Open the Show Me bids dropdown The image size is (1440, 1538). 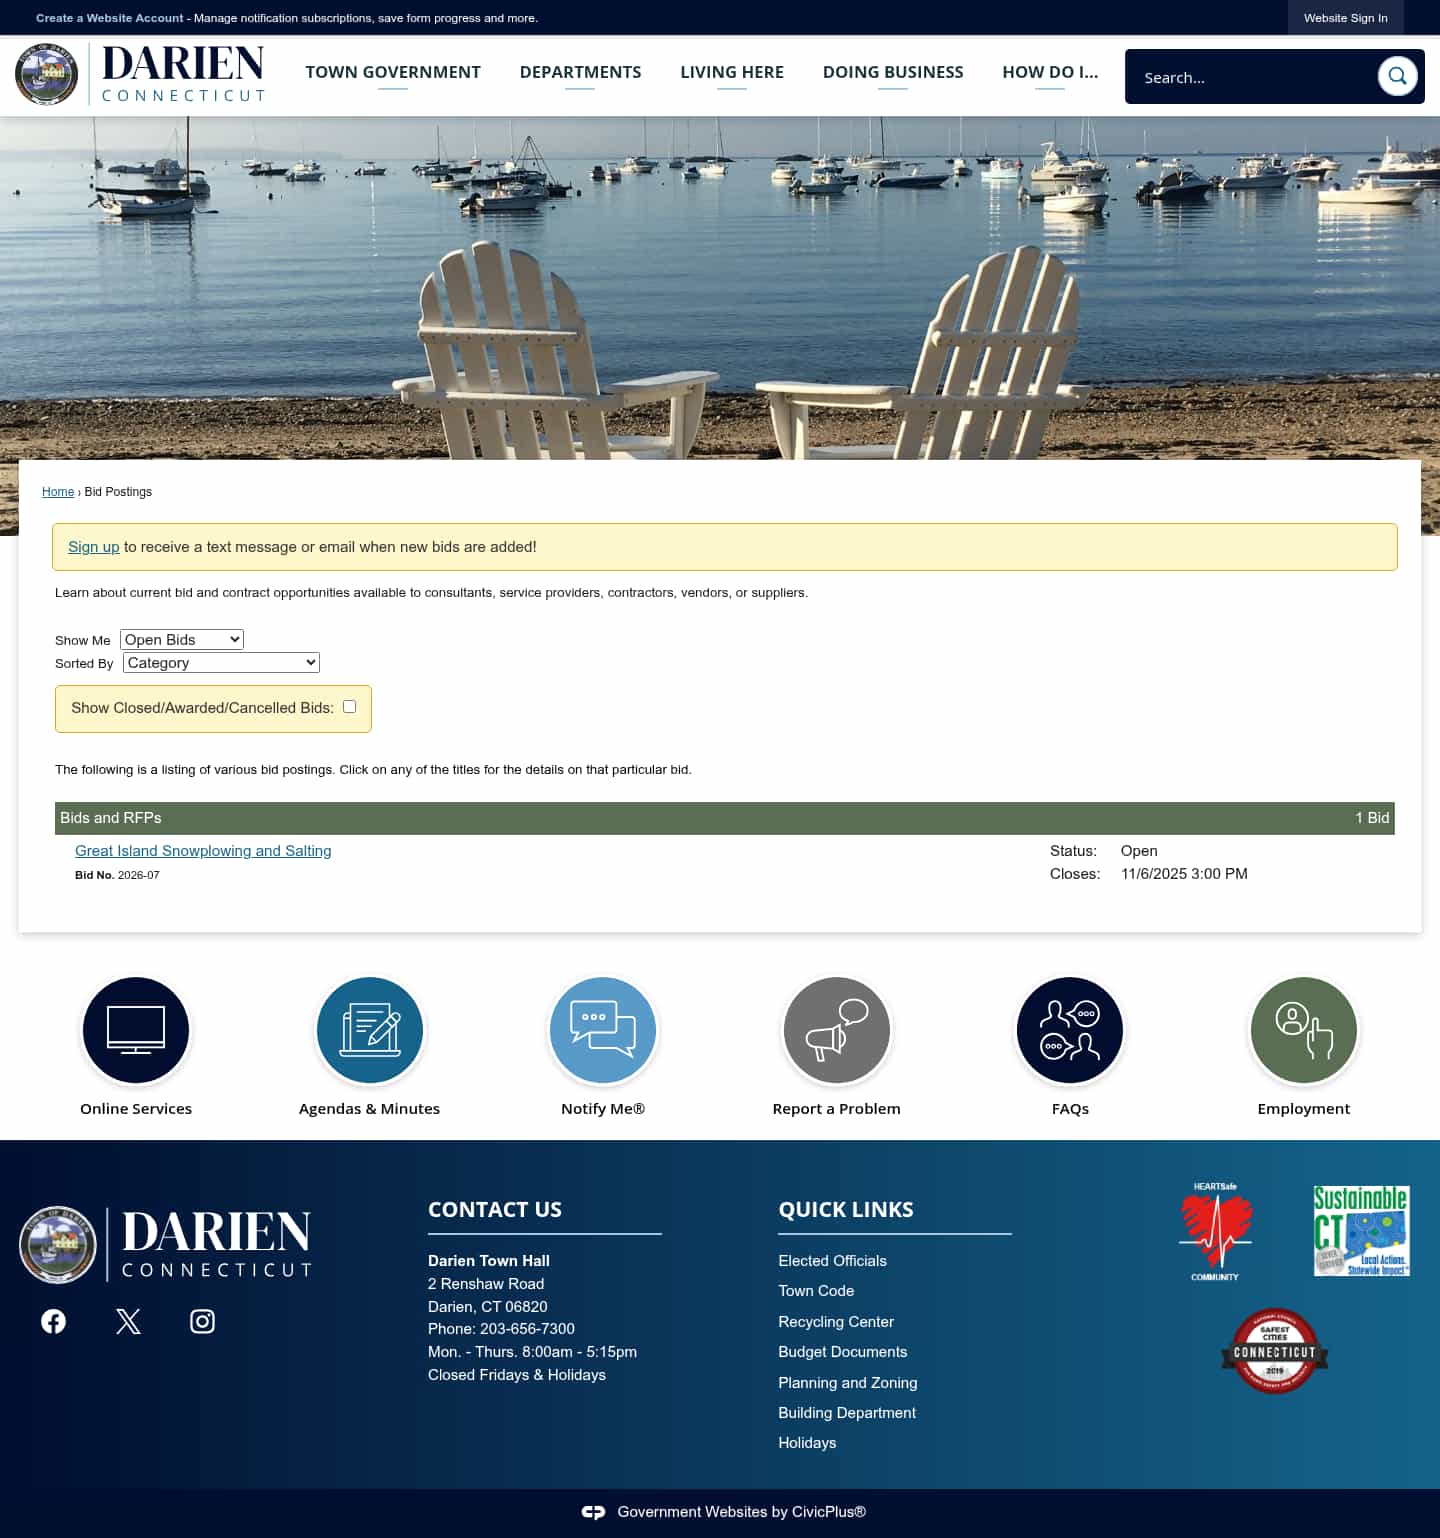(x=181, y=639)
